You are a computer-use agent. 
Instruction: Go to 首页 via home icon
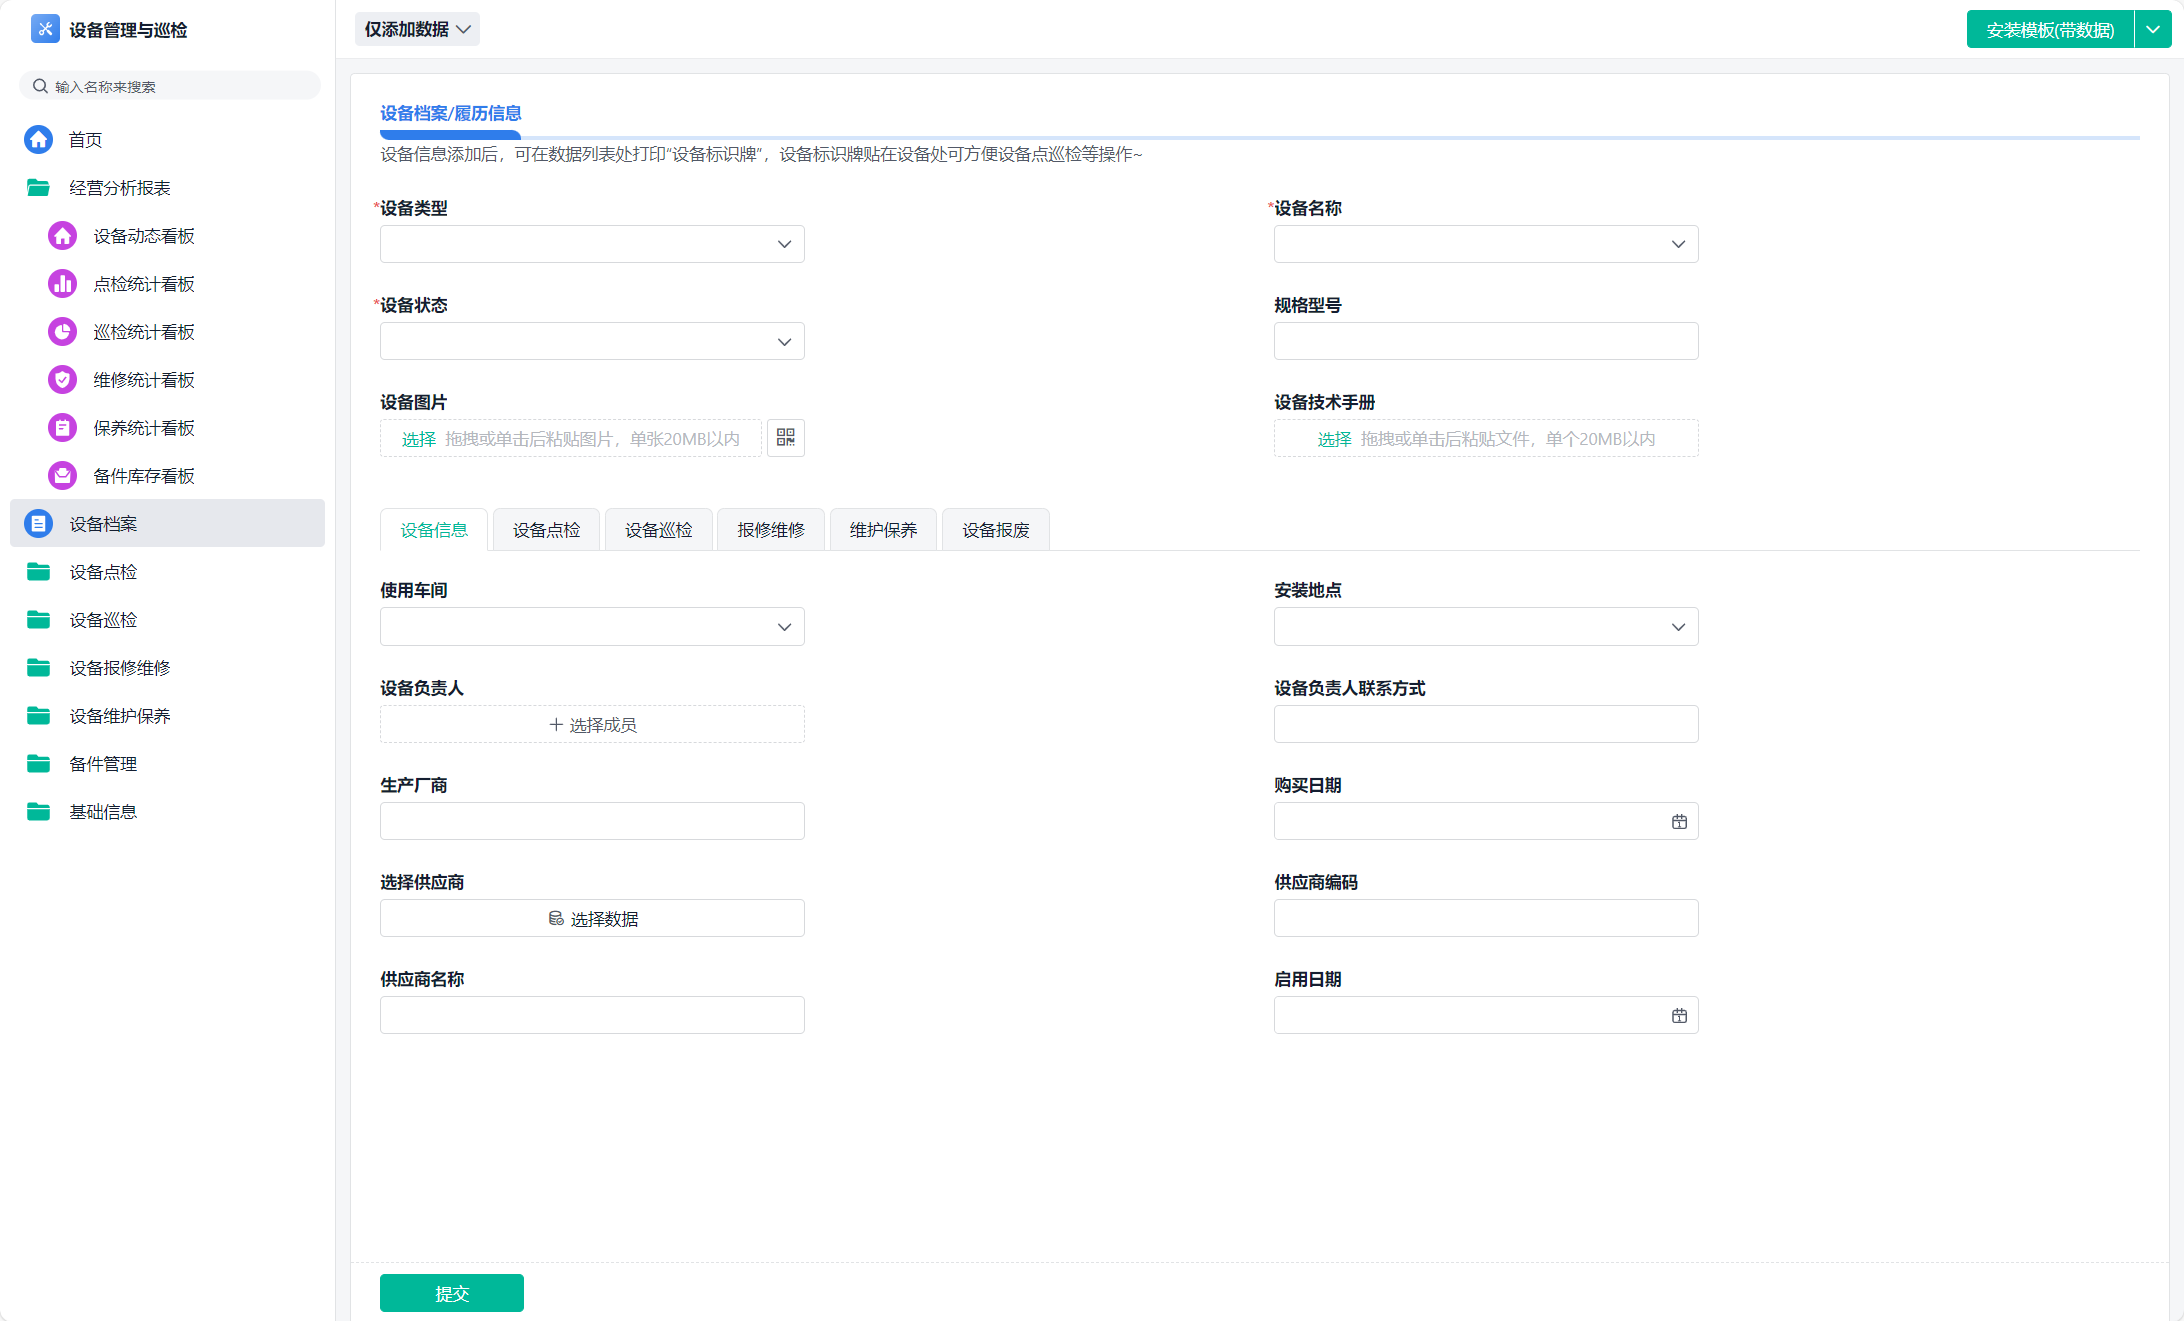click(38, 140)
